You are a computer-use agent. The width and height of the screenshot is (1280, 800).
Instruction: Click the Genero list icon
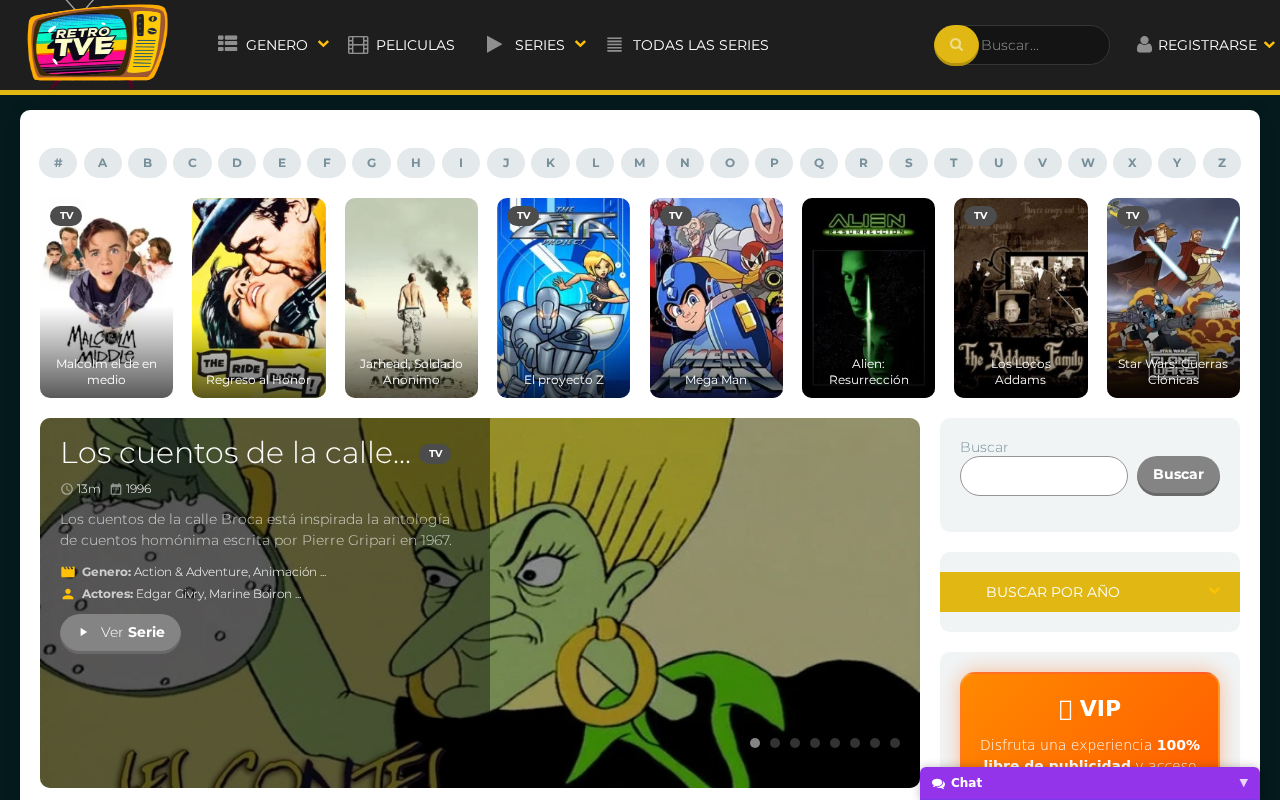[x=228, y=44]
